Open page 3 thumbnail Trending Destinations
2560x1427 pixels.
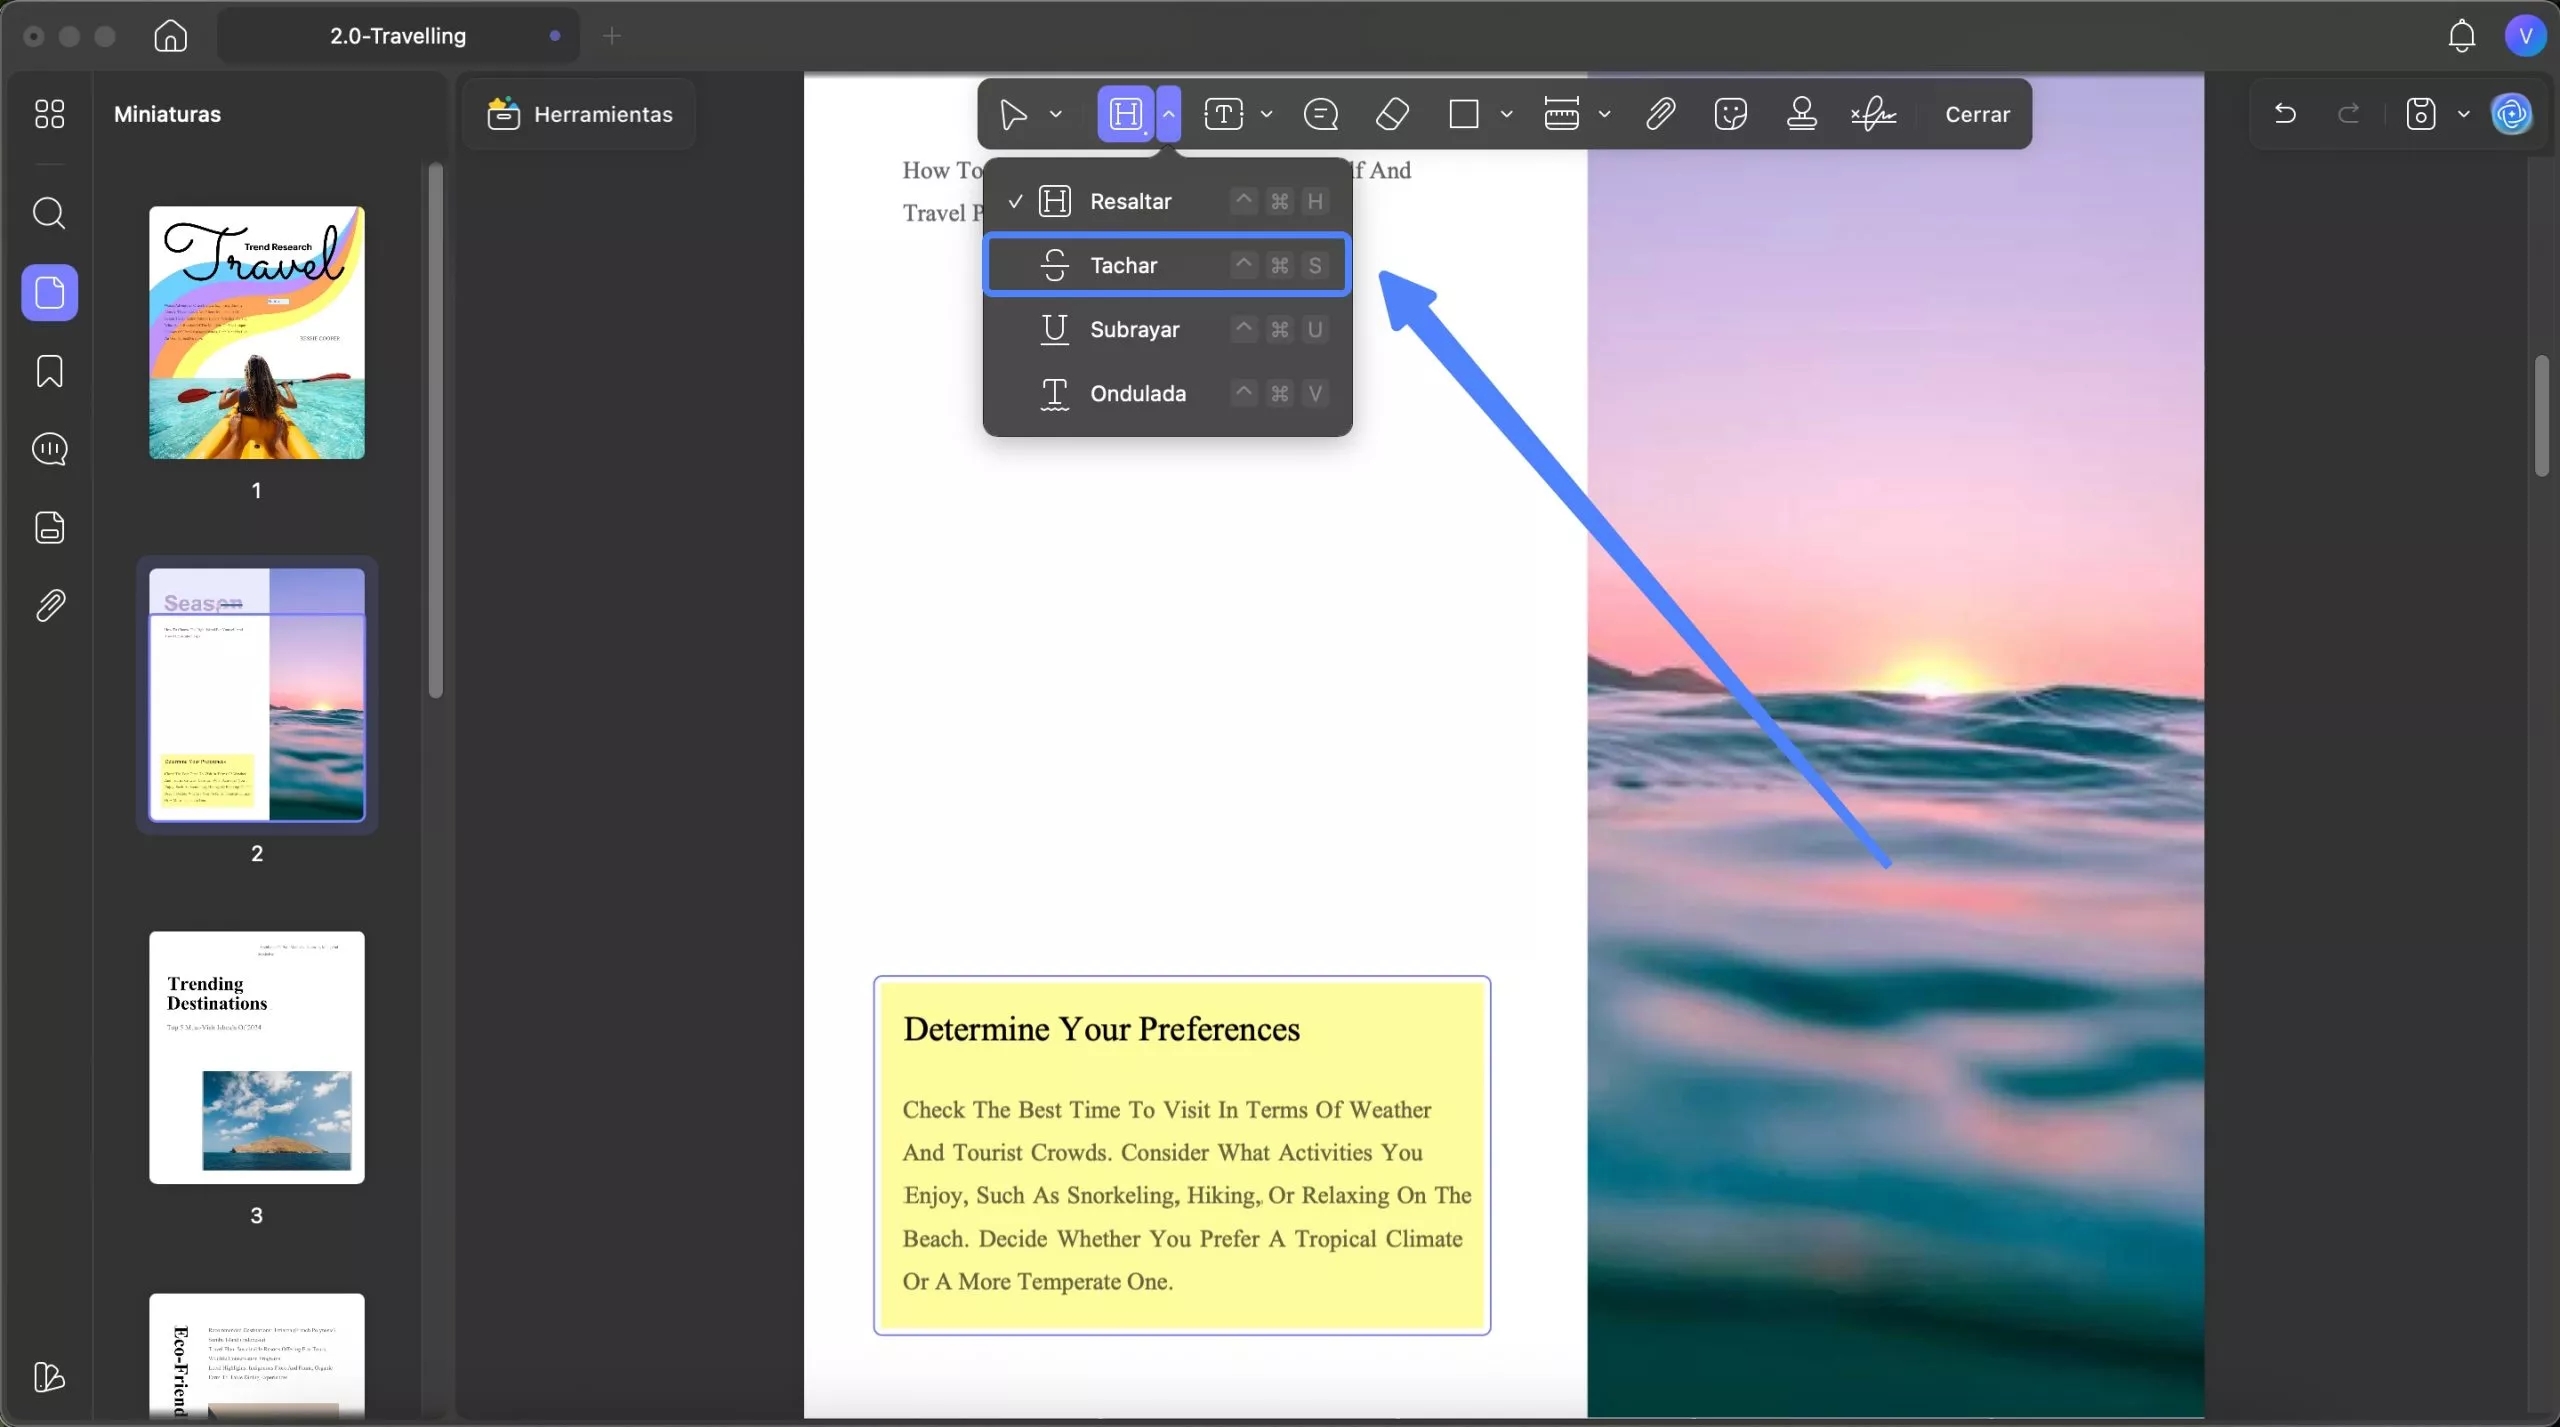point(257,1057)
